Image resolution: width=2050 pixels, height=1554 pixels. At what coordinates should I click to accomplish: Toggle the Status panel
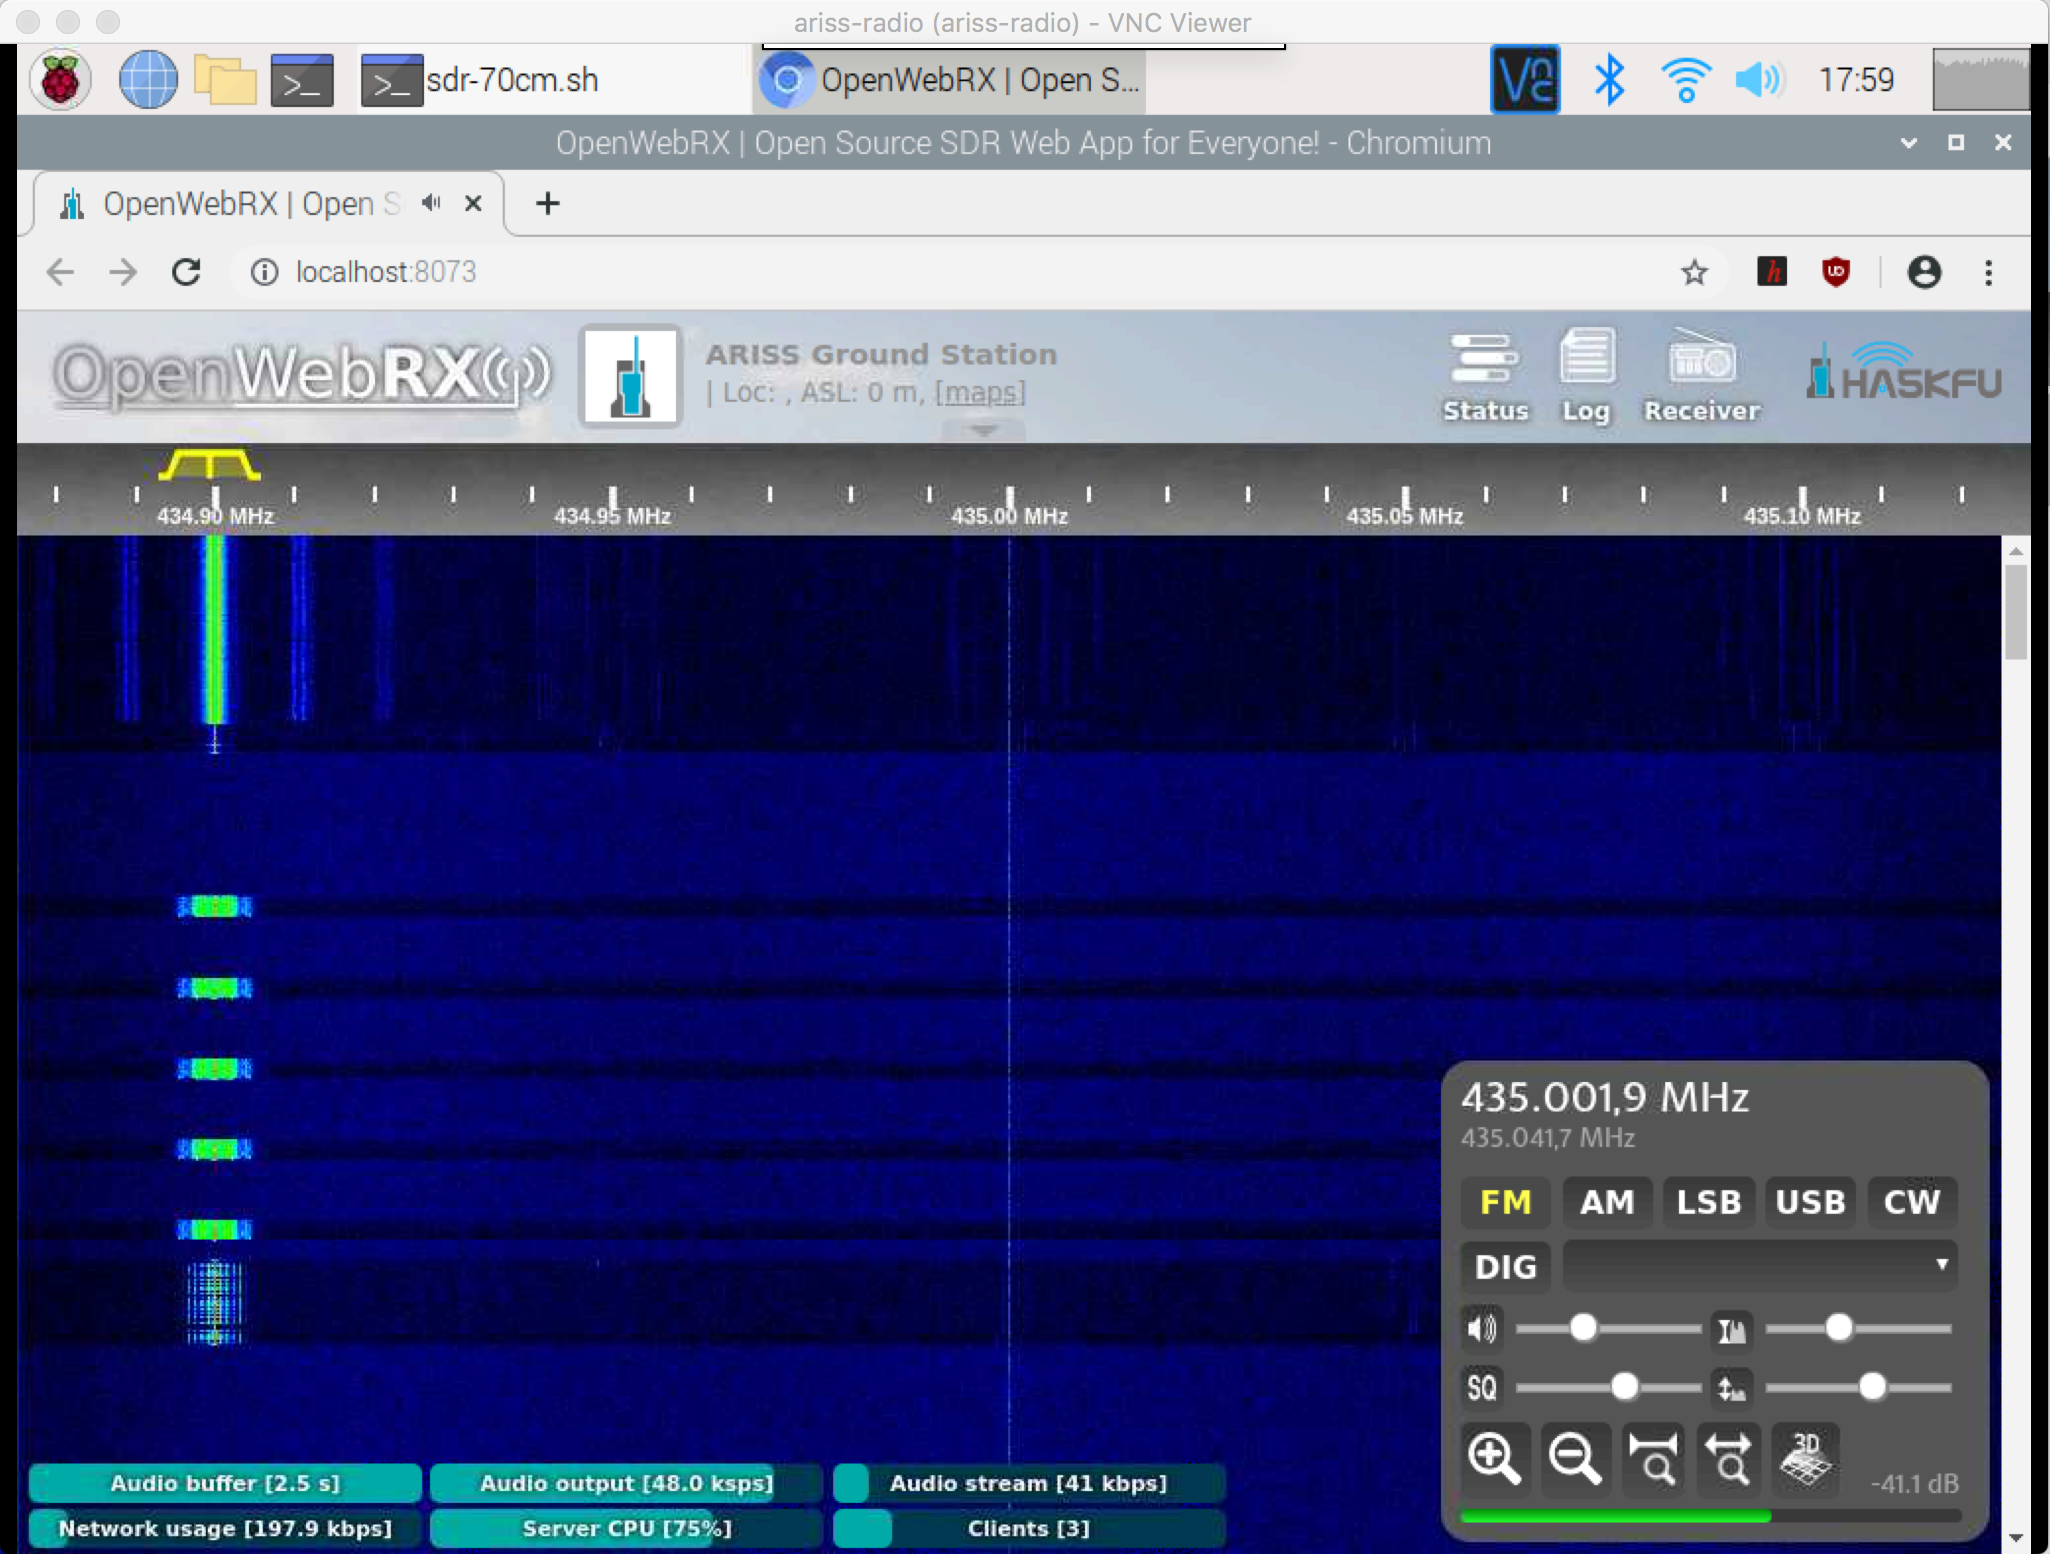pos(1485,378)
